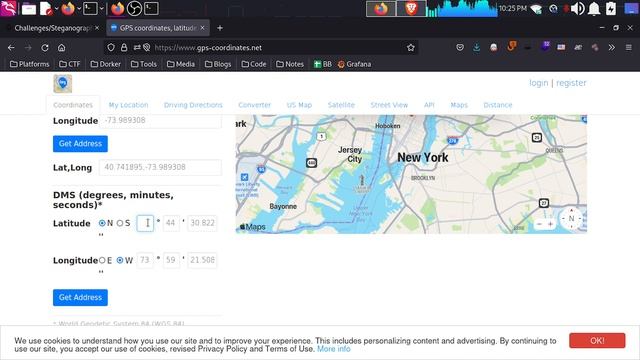Open the power manager battery icon
The width and height of the screenshot is (640, 360).
pos(611,9)
